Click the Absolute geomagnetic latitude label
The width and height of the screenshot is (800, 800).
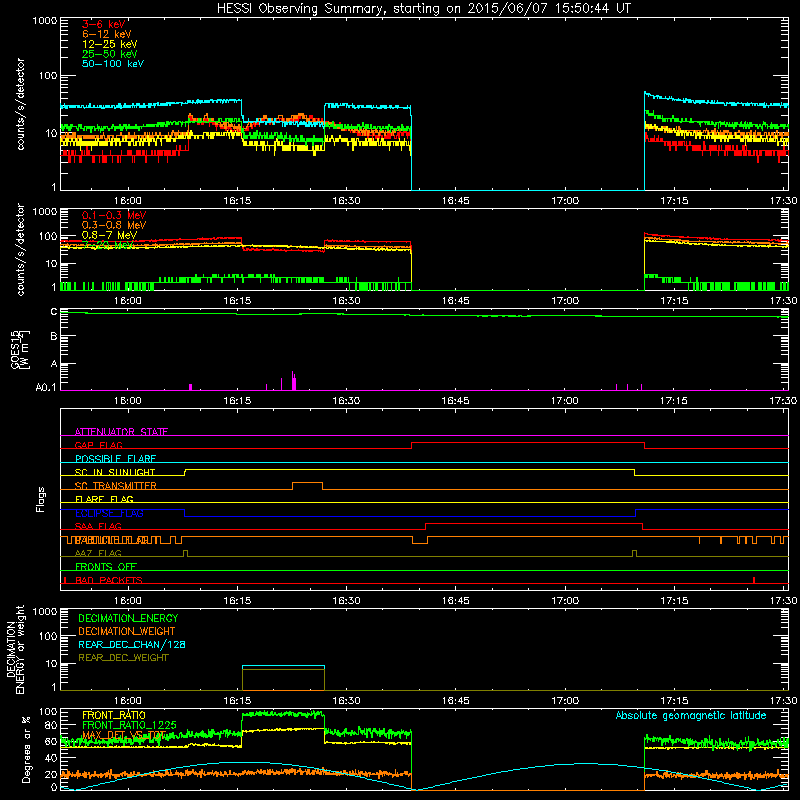tap(691, 715)
